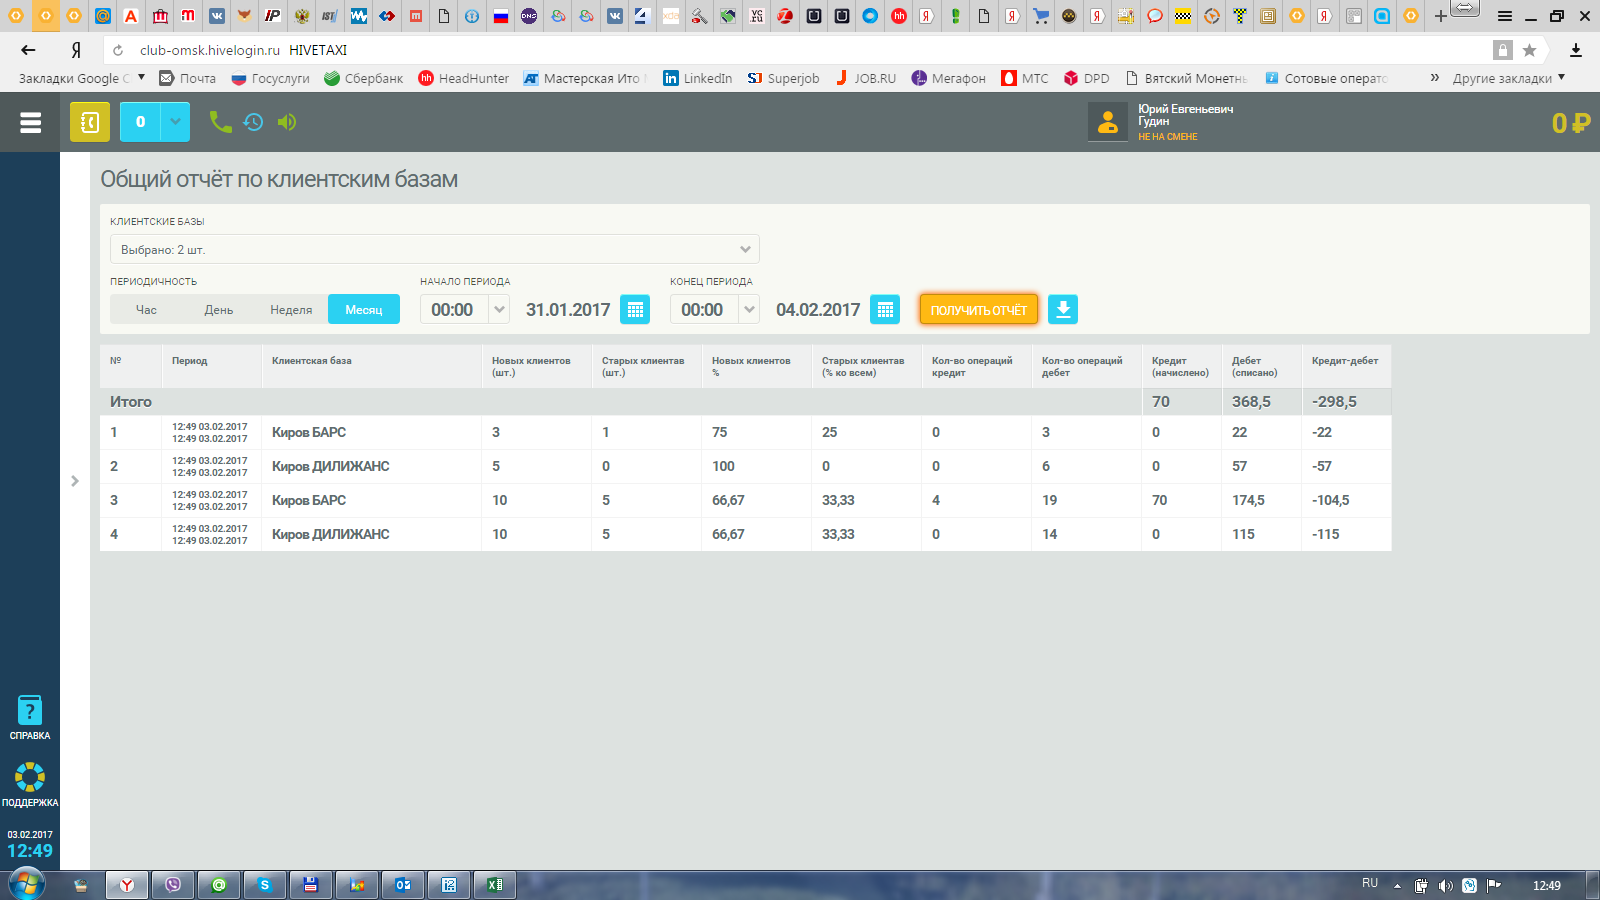Select Час periodicity option
Viewport: 1600px width, 900px height.
click(x=146, y=310)
